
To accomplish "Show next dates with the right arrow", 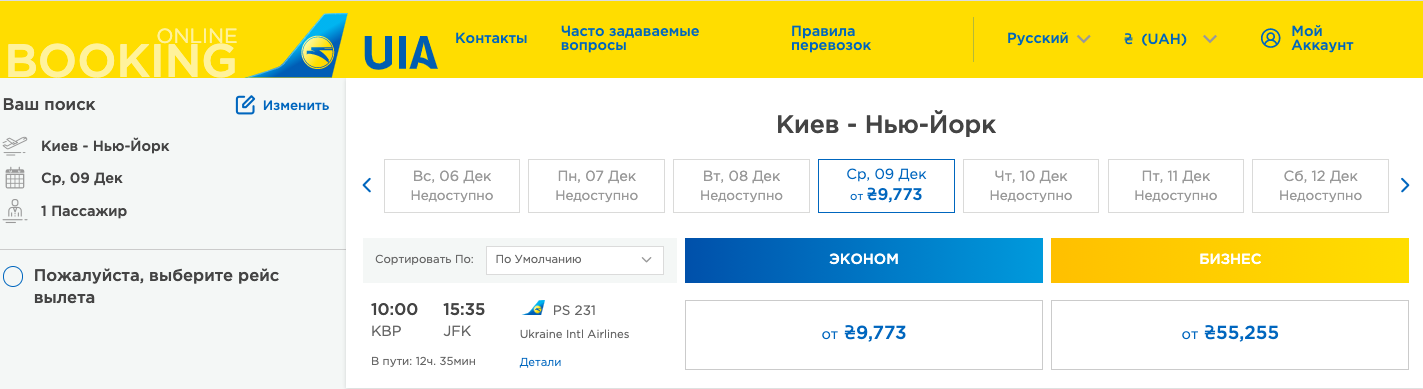I will 1405,185.
